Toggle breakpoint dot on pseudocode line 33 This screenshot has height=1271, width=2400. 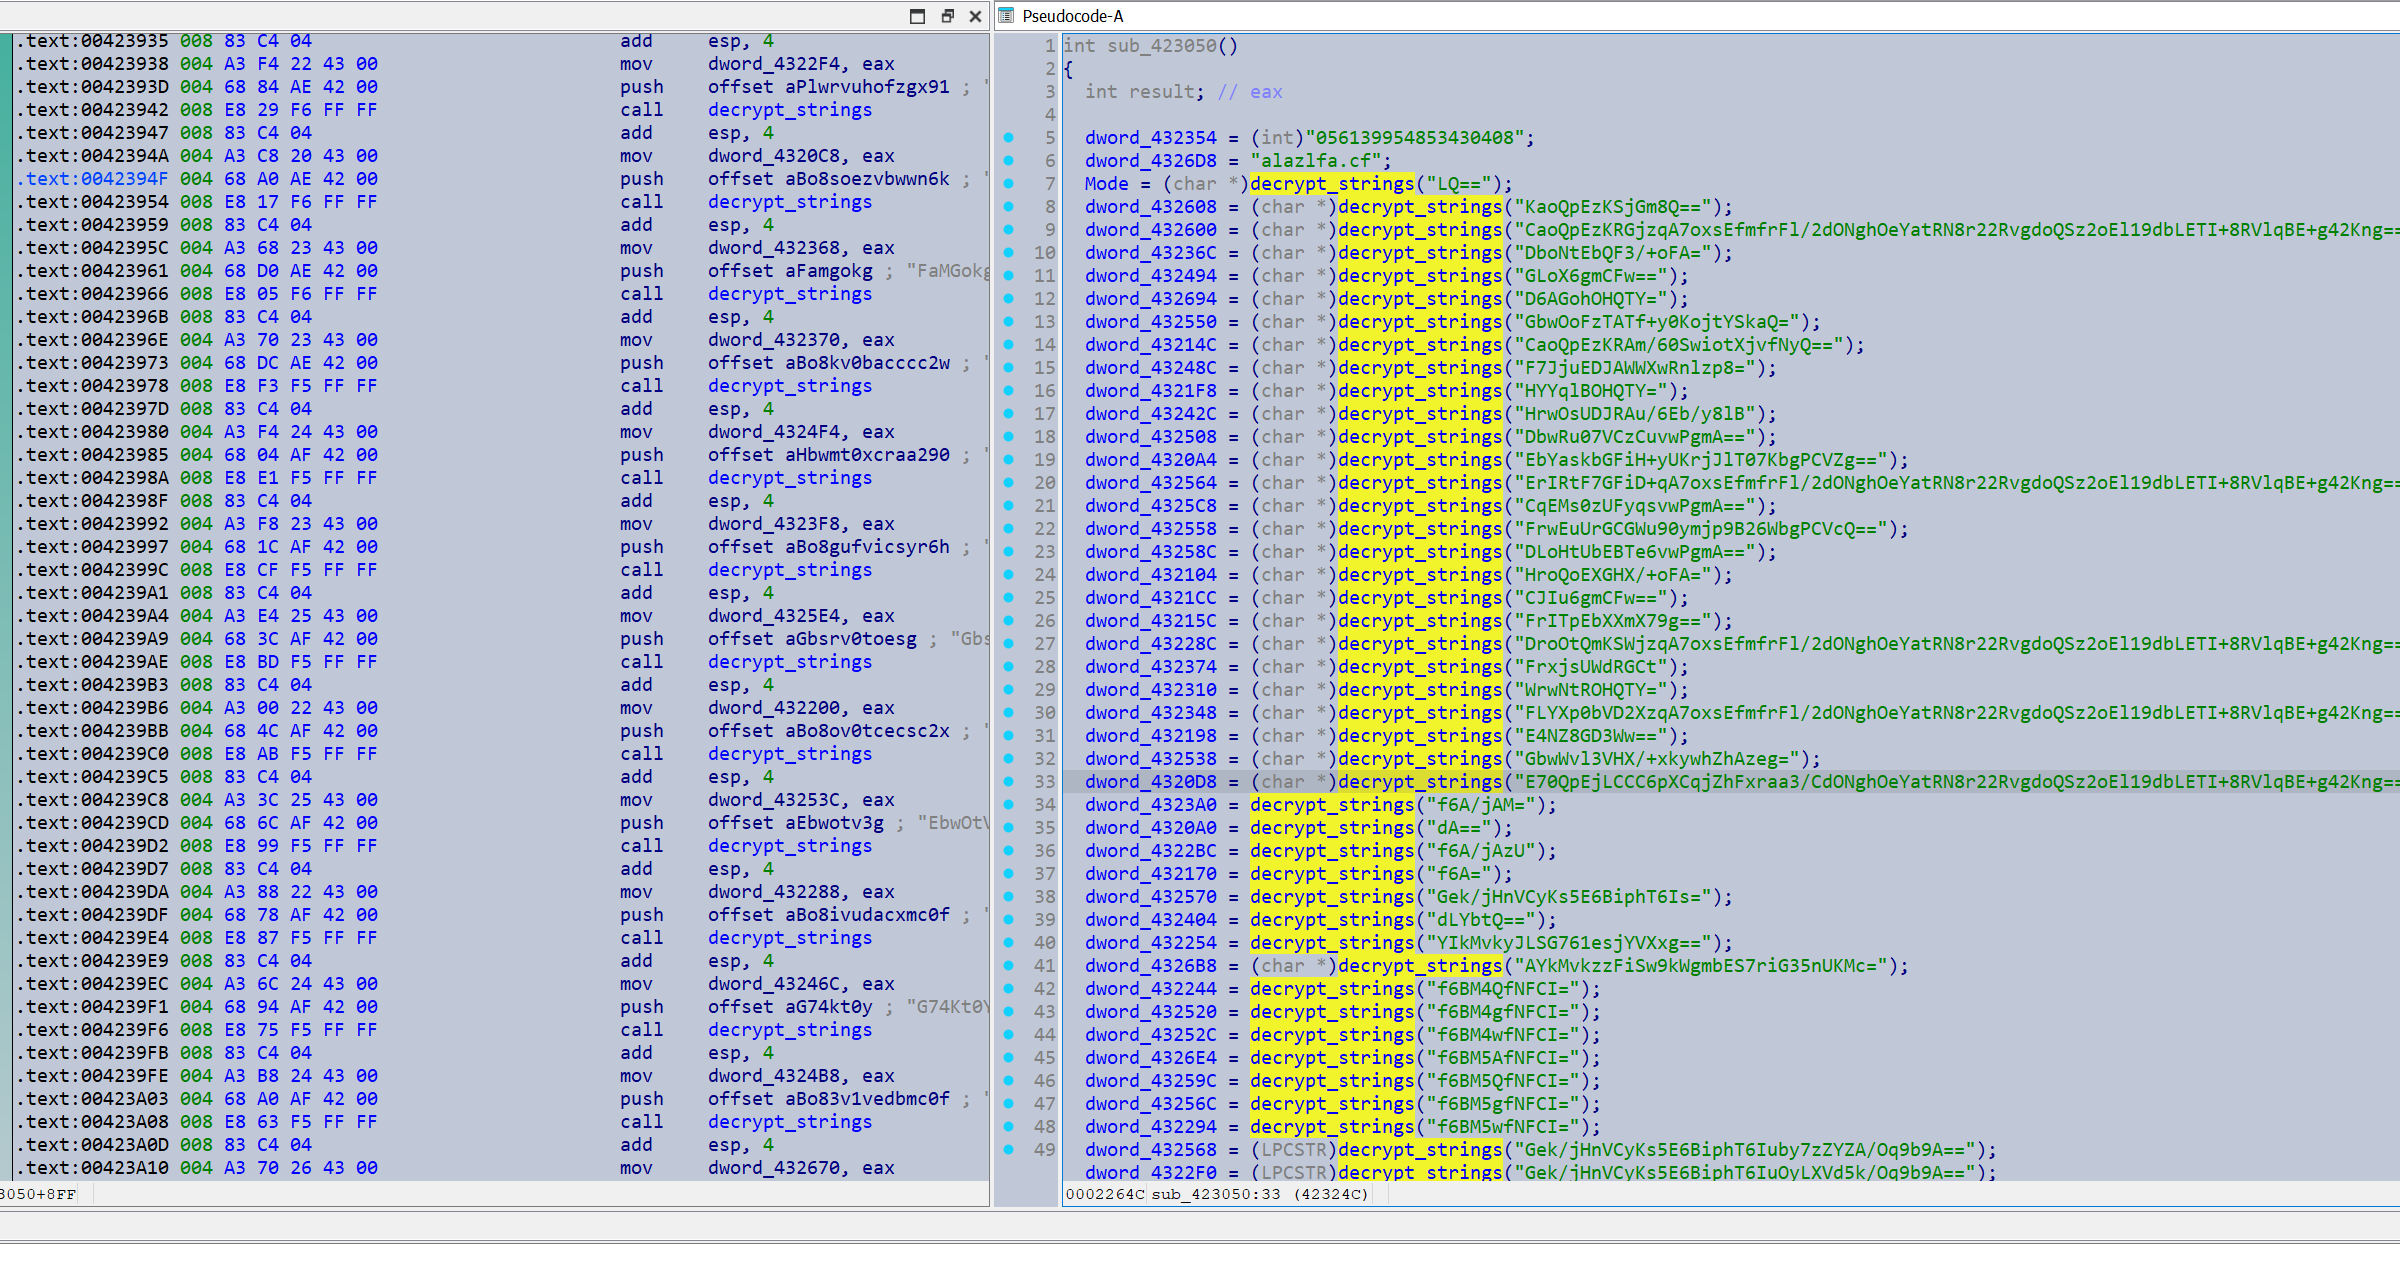click(x=1008, y=782)
